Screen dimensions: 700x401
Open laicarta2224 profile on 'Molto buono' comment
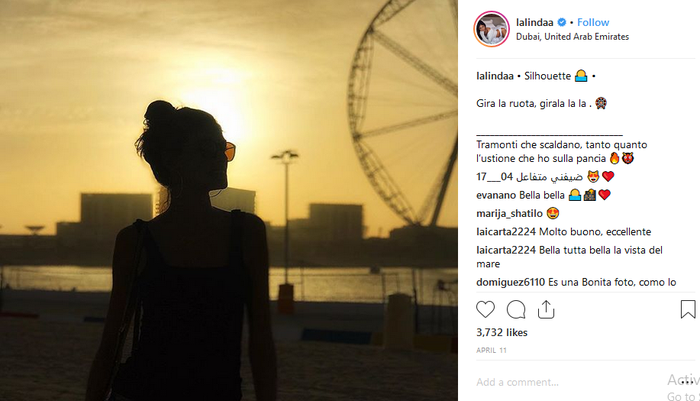tap(506, 232)
